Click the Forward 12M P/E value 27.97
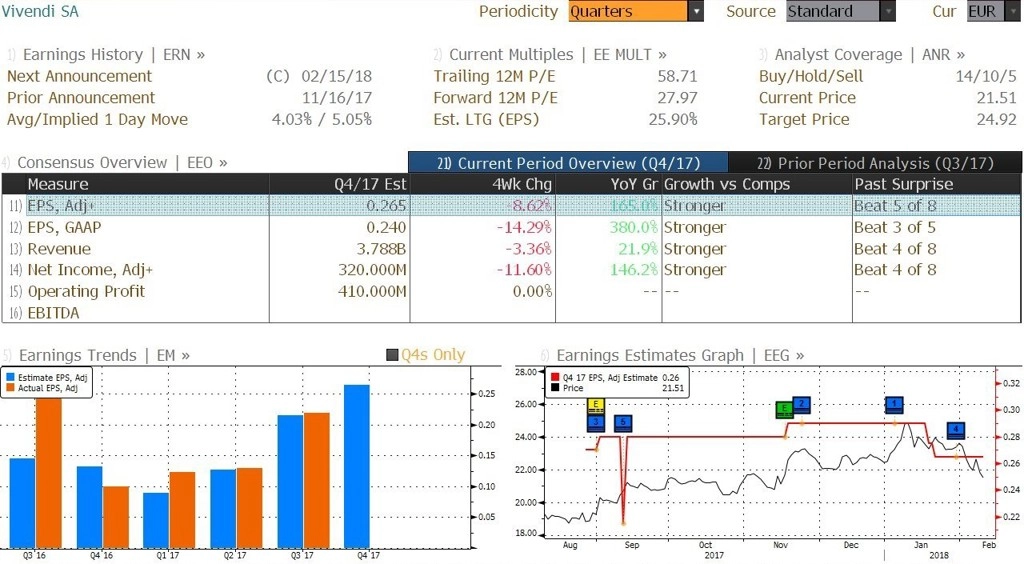Image resolution: width=1024 pixels, height=564 pixels. click(677, 98)
